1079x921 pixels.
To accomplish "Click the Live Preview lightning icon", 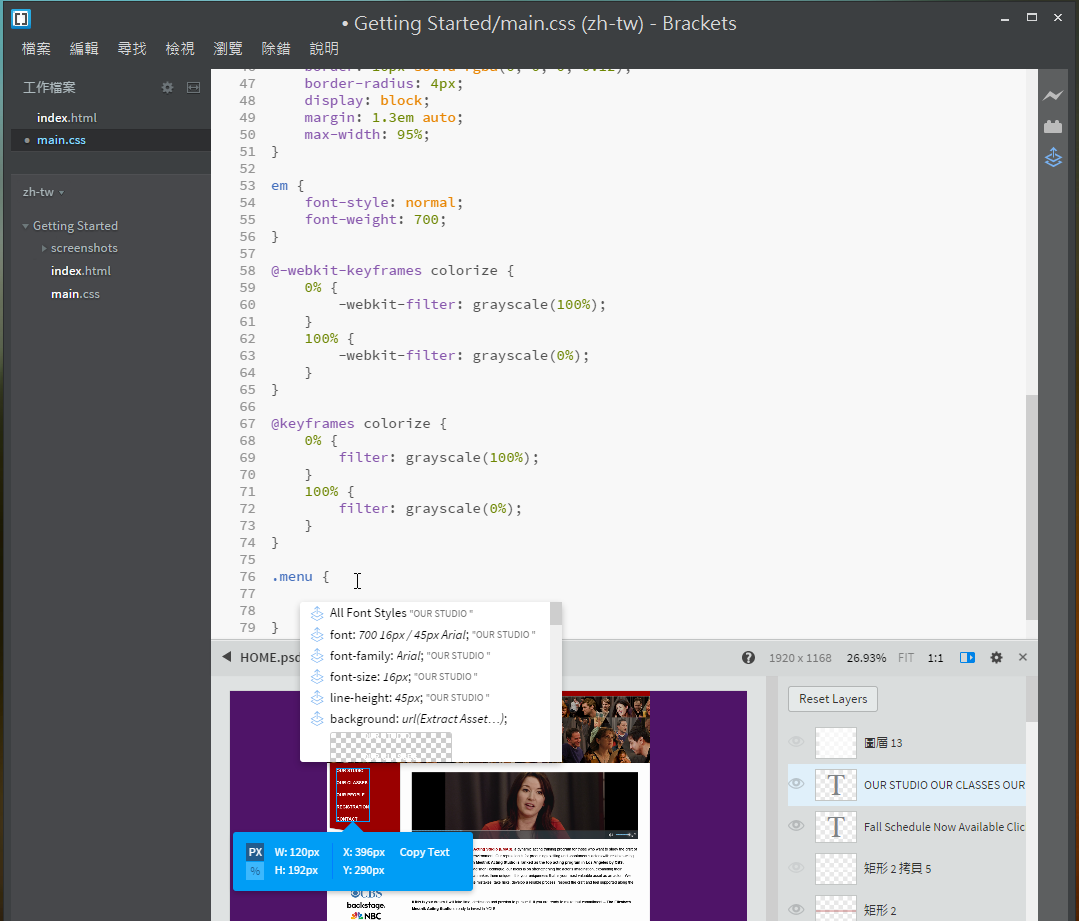I will (x=1052, y=96).
